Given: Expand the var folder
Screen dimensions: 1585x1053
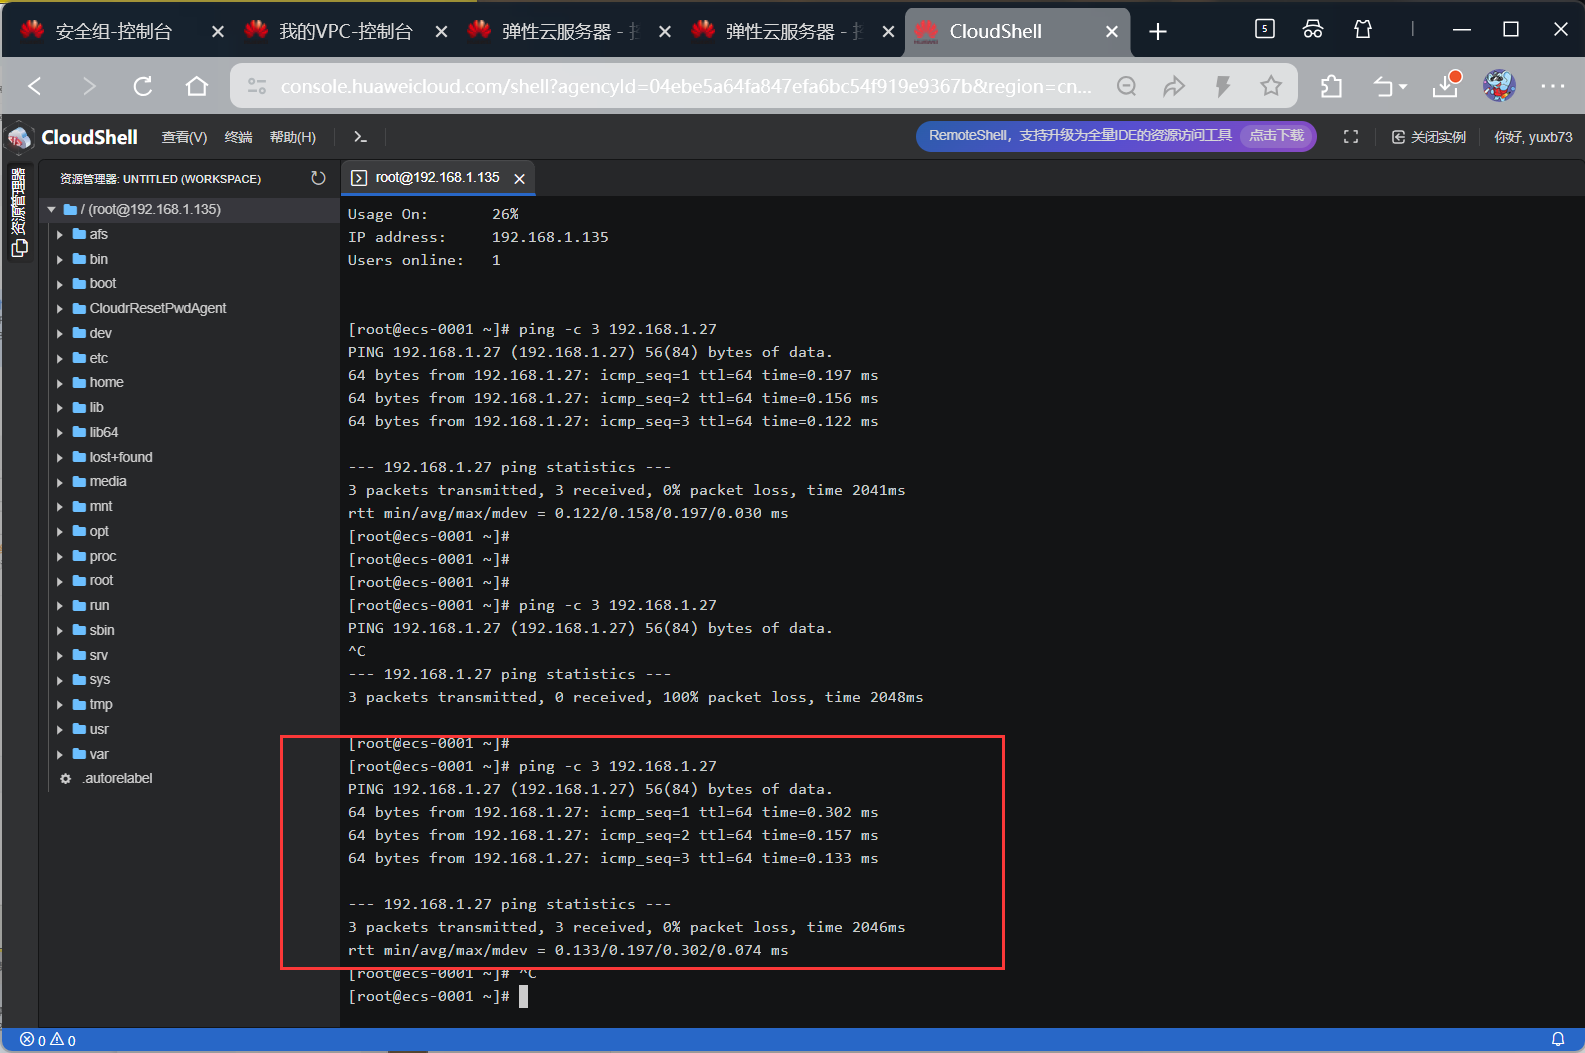Looking at the screenshot, I should pyautogui.click(x=60, y=754).
